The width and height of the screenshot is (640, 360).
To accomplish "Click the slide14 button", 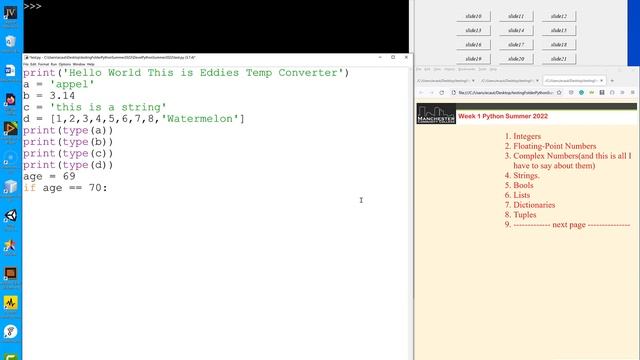I will [x=516, y=30].
